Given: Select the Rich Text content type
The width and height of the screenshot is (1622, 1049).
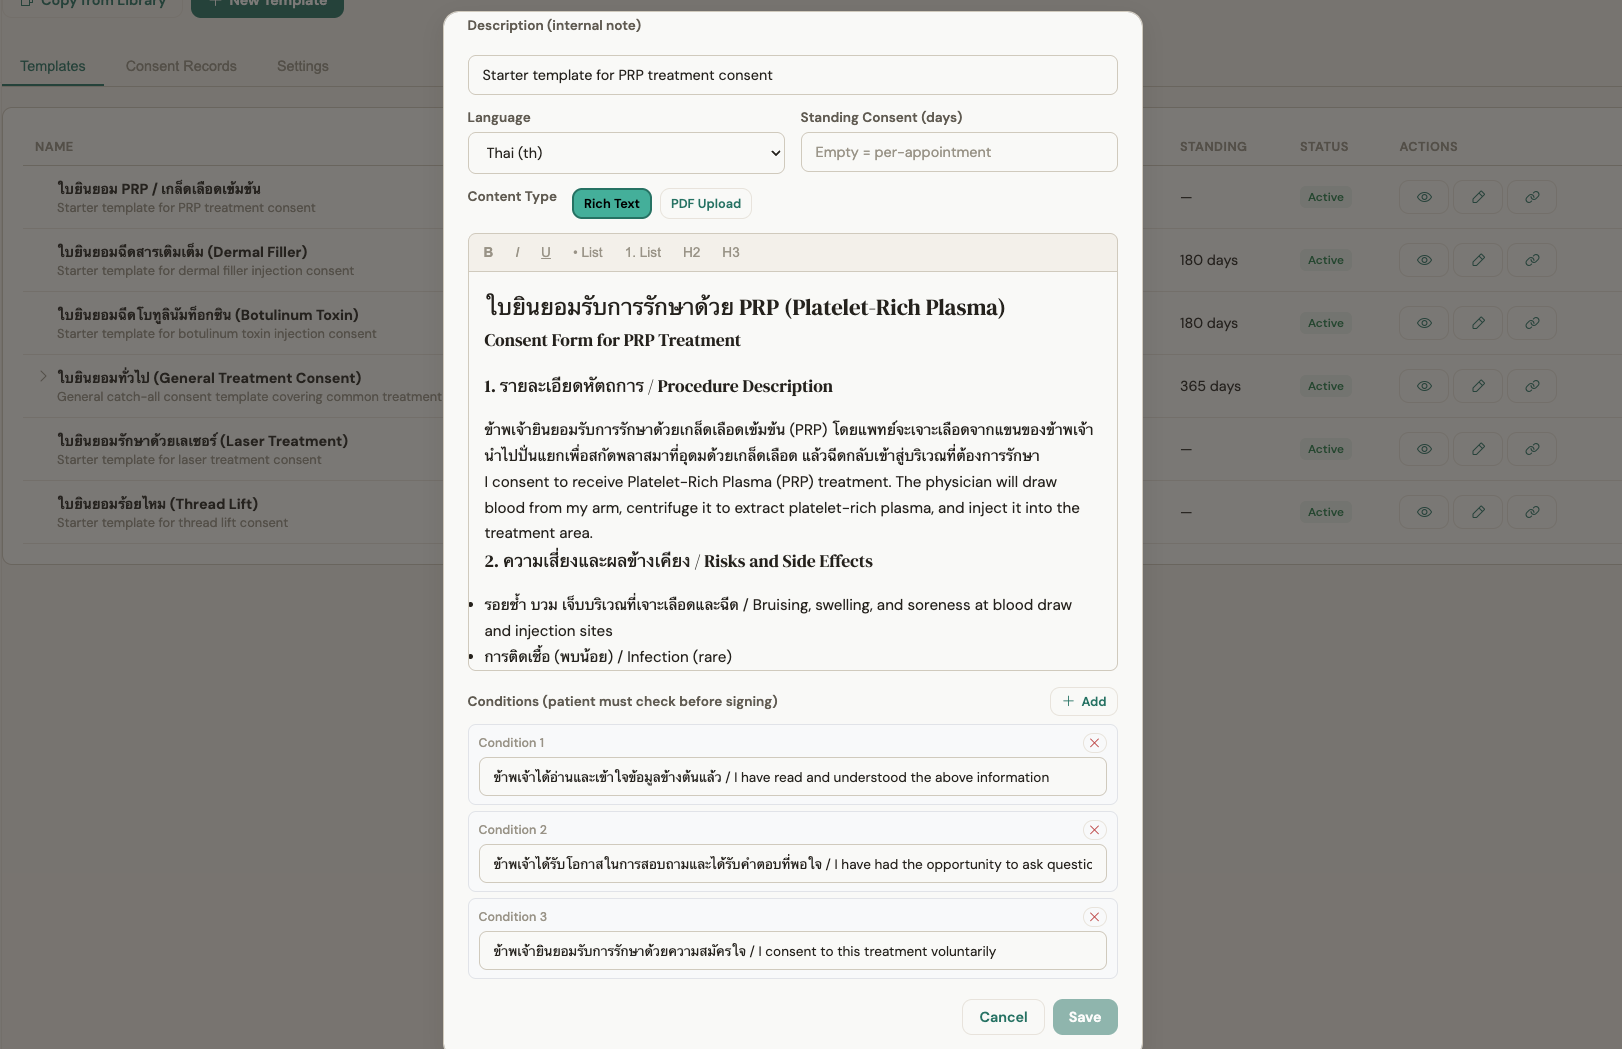Looking at the screenshot, I should click(x=611, y=203).
